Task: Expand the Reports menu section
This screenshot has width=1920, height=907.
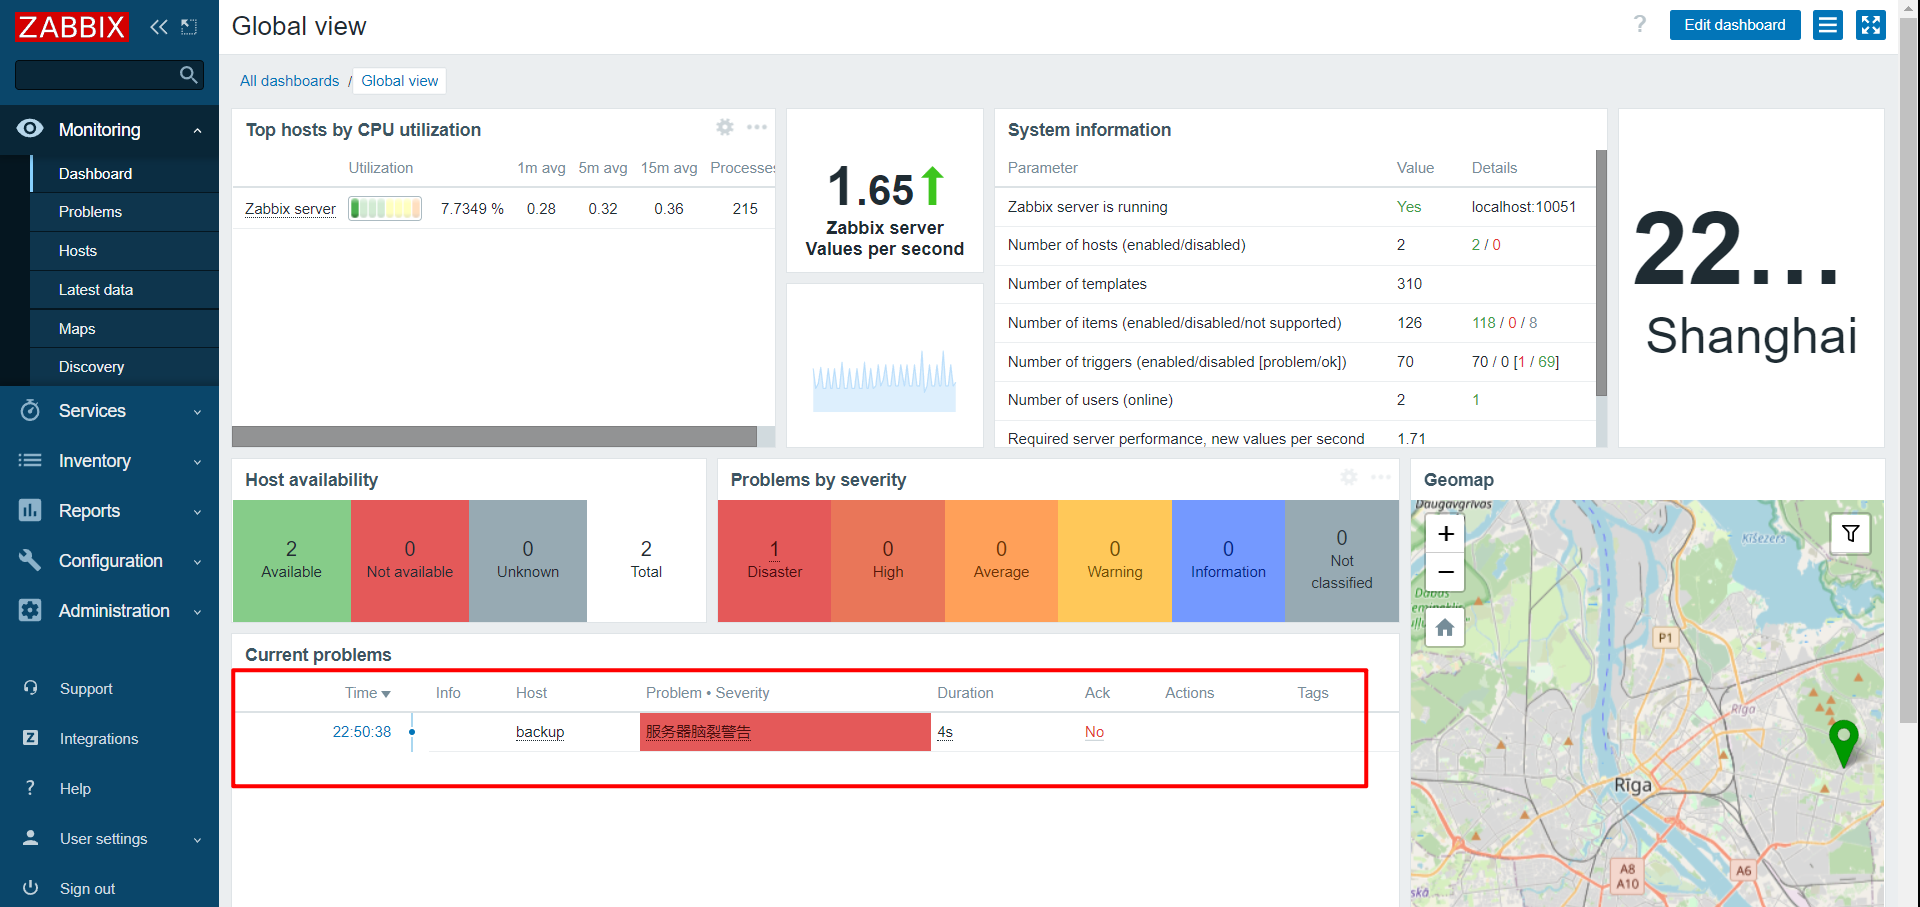Action: pyautogui.click(x=109, y=511)
